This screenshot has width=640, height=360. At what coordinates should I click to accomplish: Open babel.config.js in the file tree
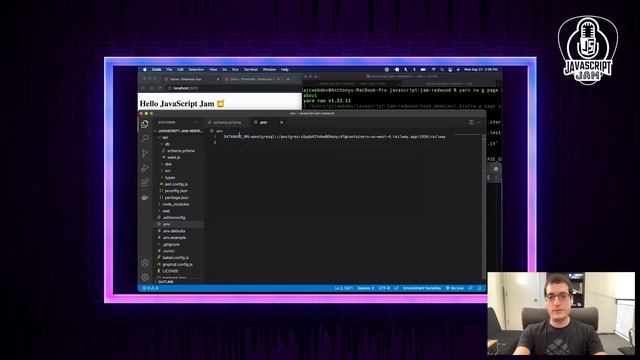pos(176,258)
